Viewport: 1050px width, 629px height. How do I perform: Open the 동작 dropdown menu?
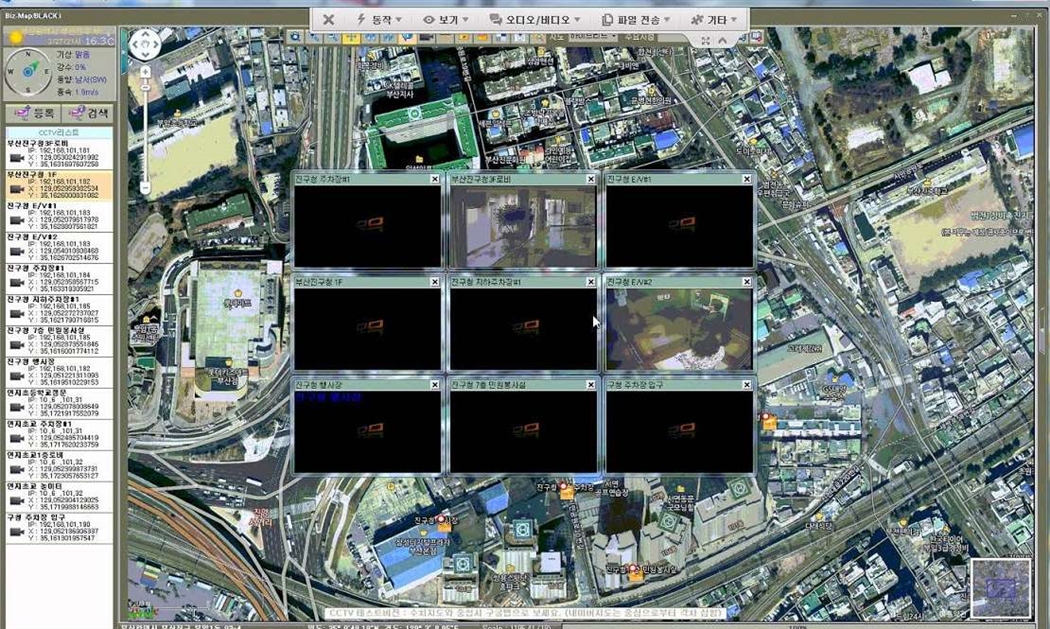(x=379, y=19)
